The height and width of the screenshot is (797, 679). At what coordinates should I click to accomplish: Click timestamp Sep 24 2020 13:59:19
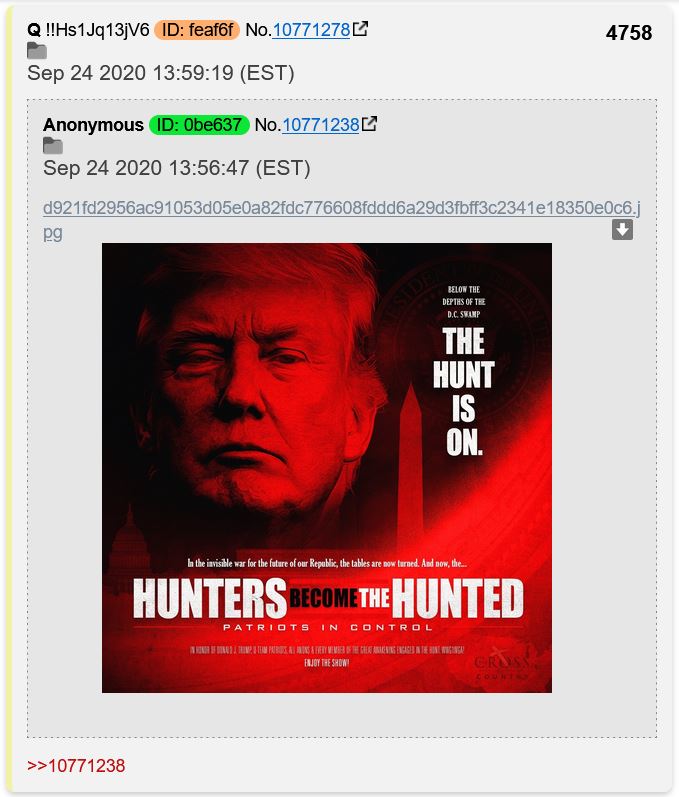point(161,73)
